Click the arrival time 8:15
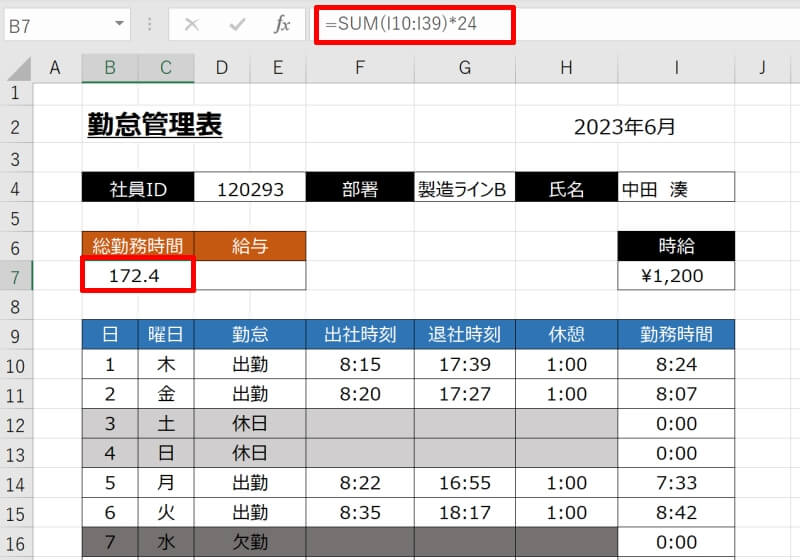This screenshot has width=800, height=560. point(360,364)
